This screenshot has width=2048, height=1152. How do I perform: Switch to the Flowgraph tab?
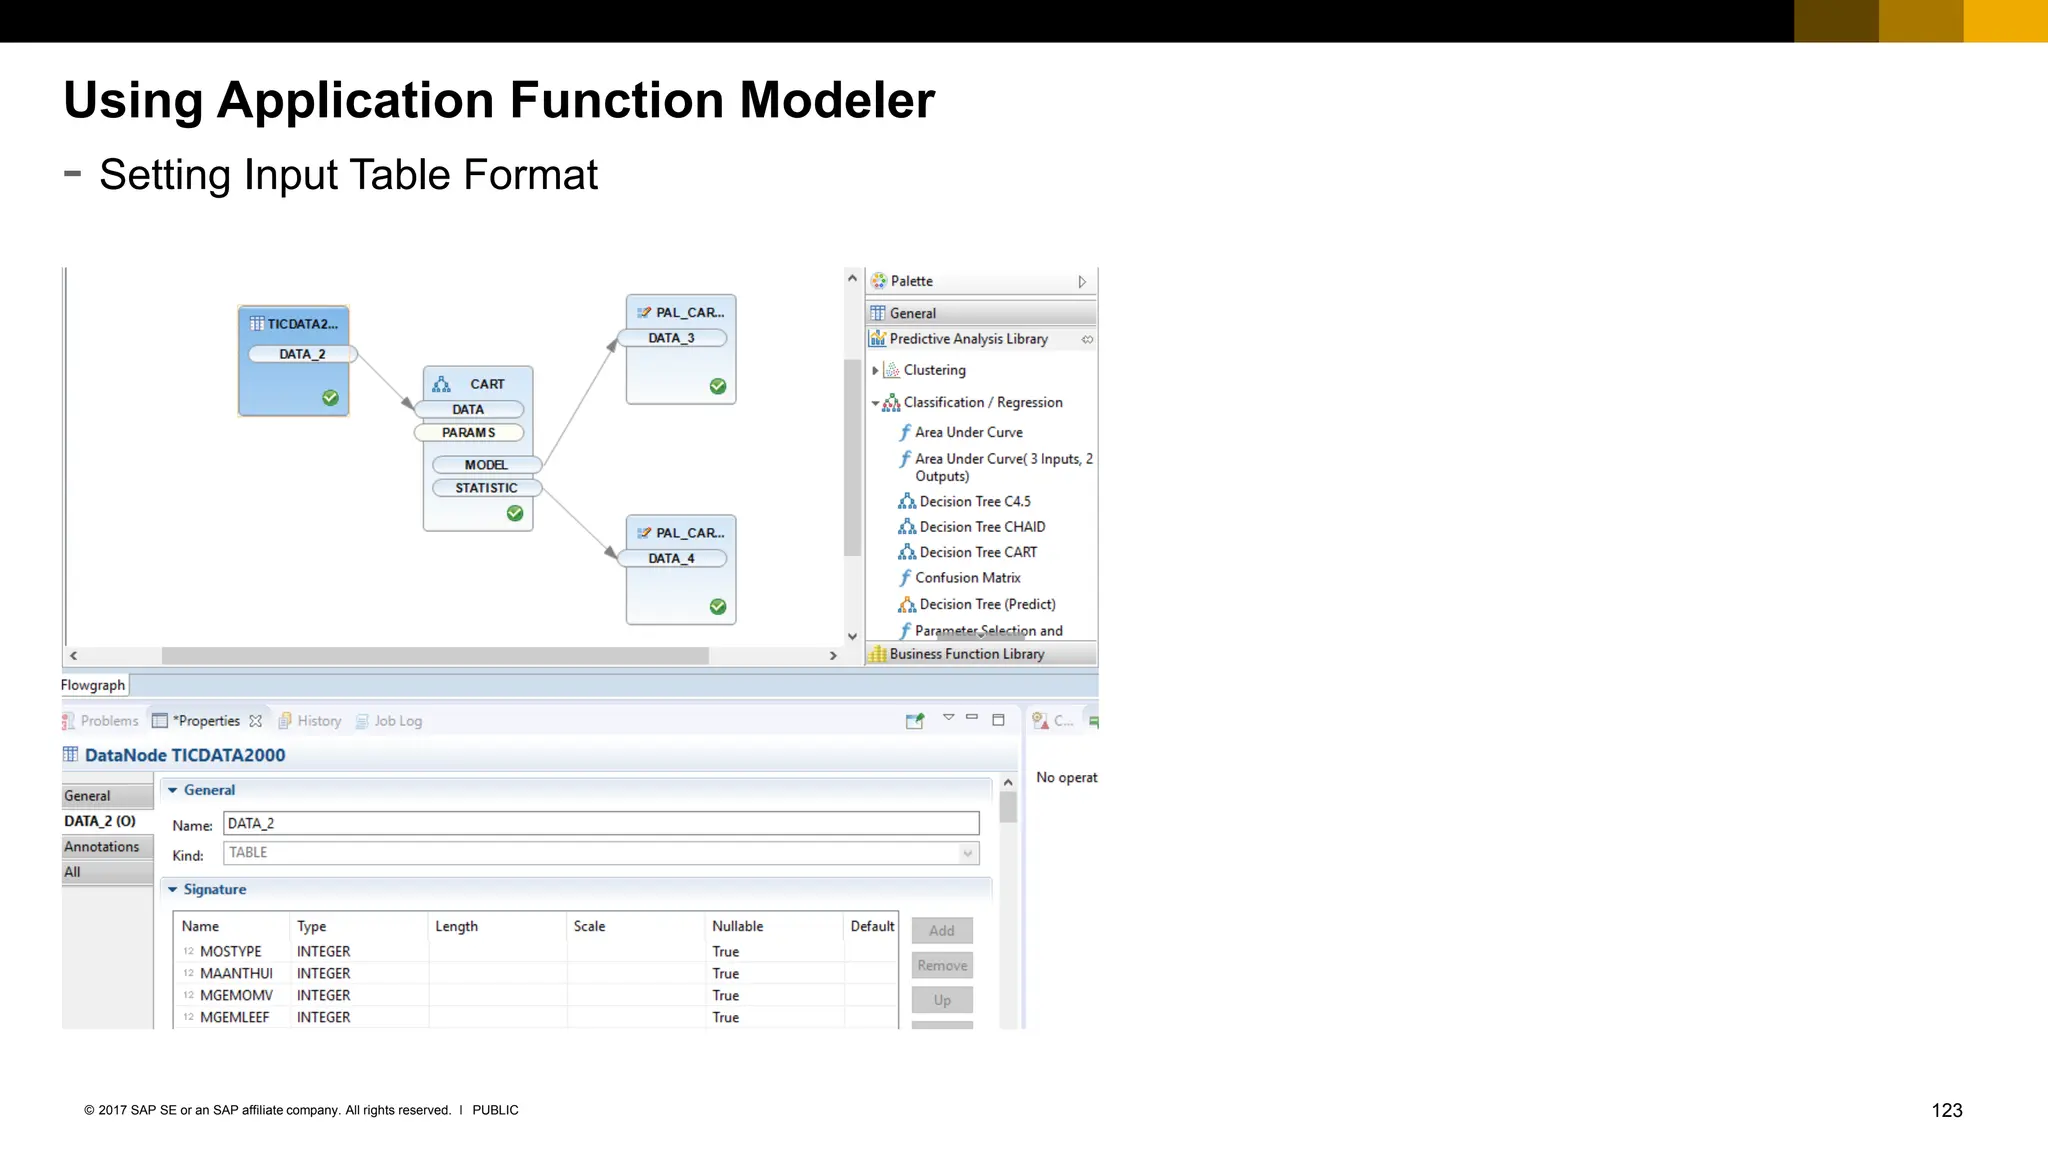[93, 685]
